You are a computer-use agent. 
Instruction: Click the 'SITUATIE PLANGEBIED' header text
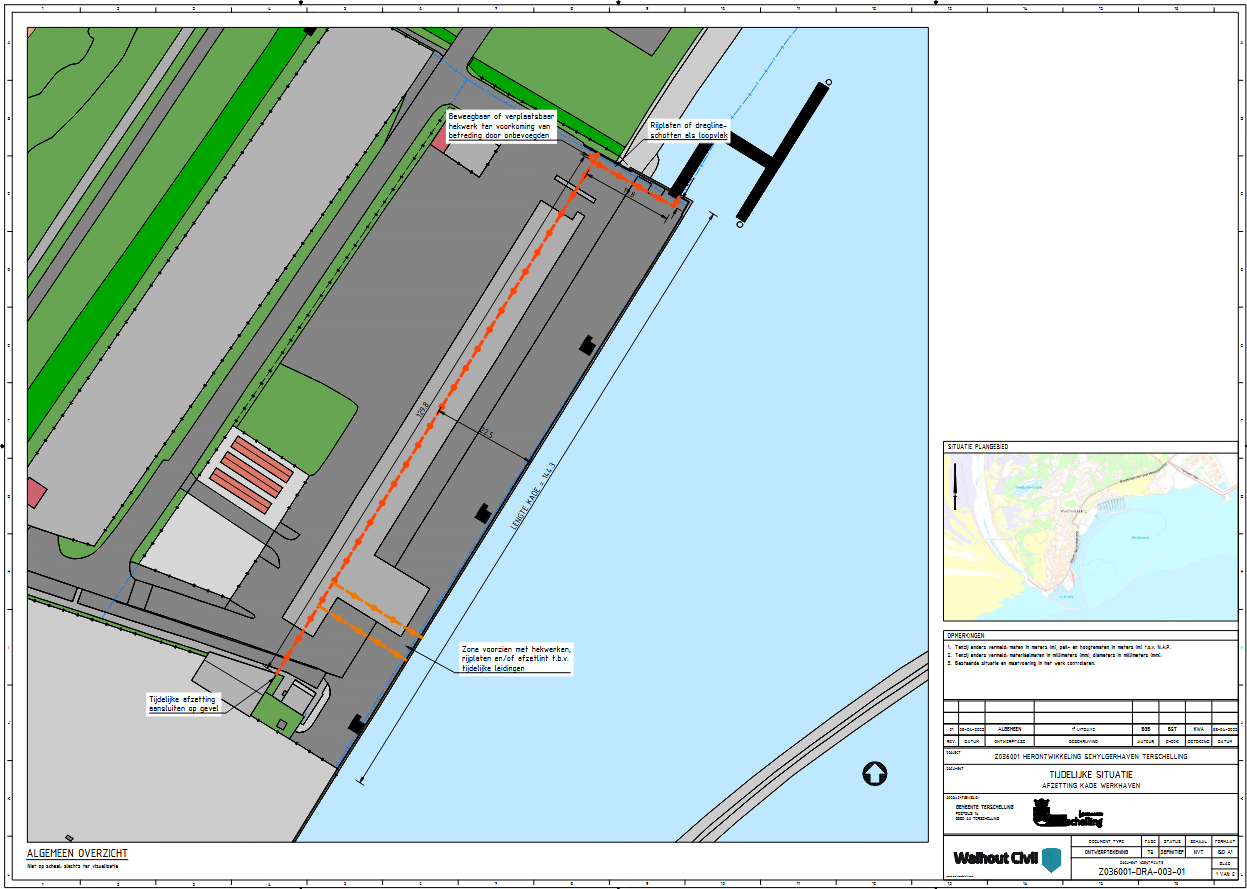[x=977, y=446]
